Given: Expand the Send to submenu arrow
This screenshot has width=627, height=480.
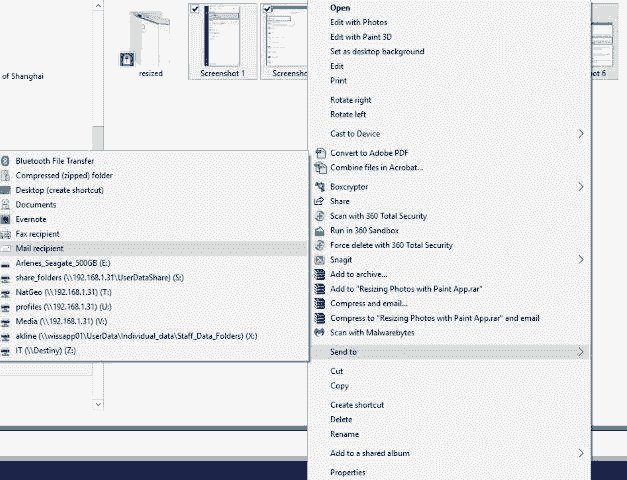Looking at the screenshot, I should [581, 352].
